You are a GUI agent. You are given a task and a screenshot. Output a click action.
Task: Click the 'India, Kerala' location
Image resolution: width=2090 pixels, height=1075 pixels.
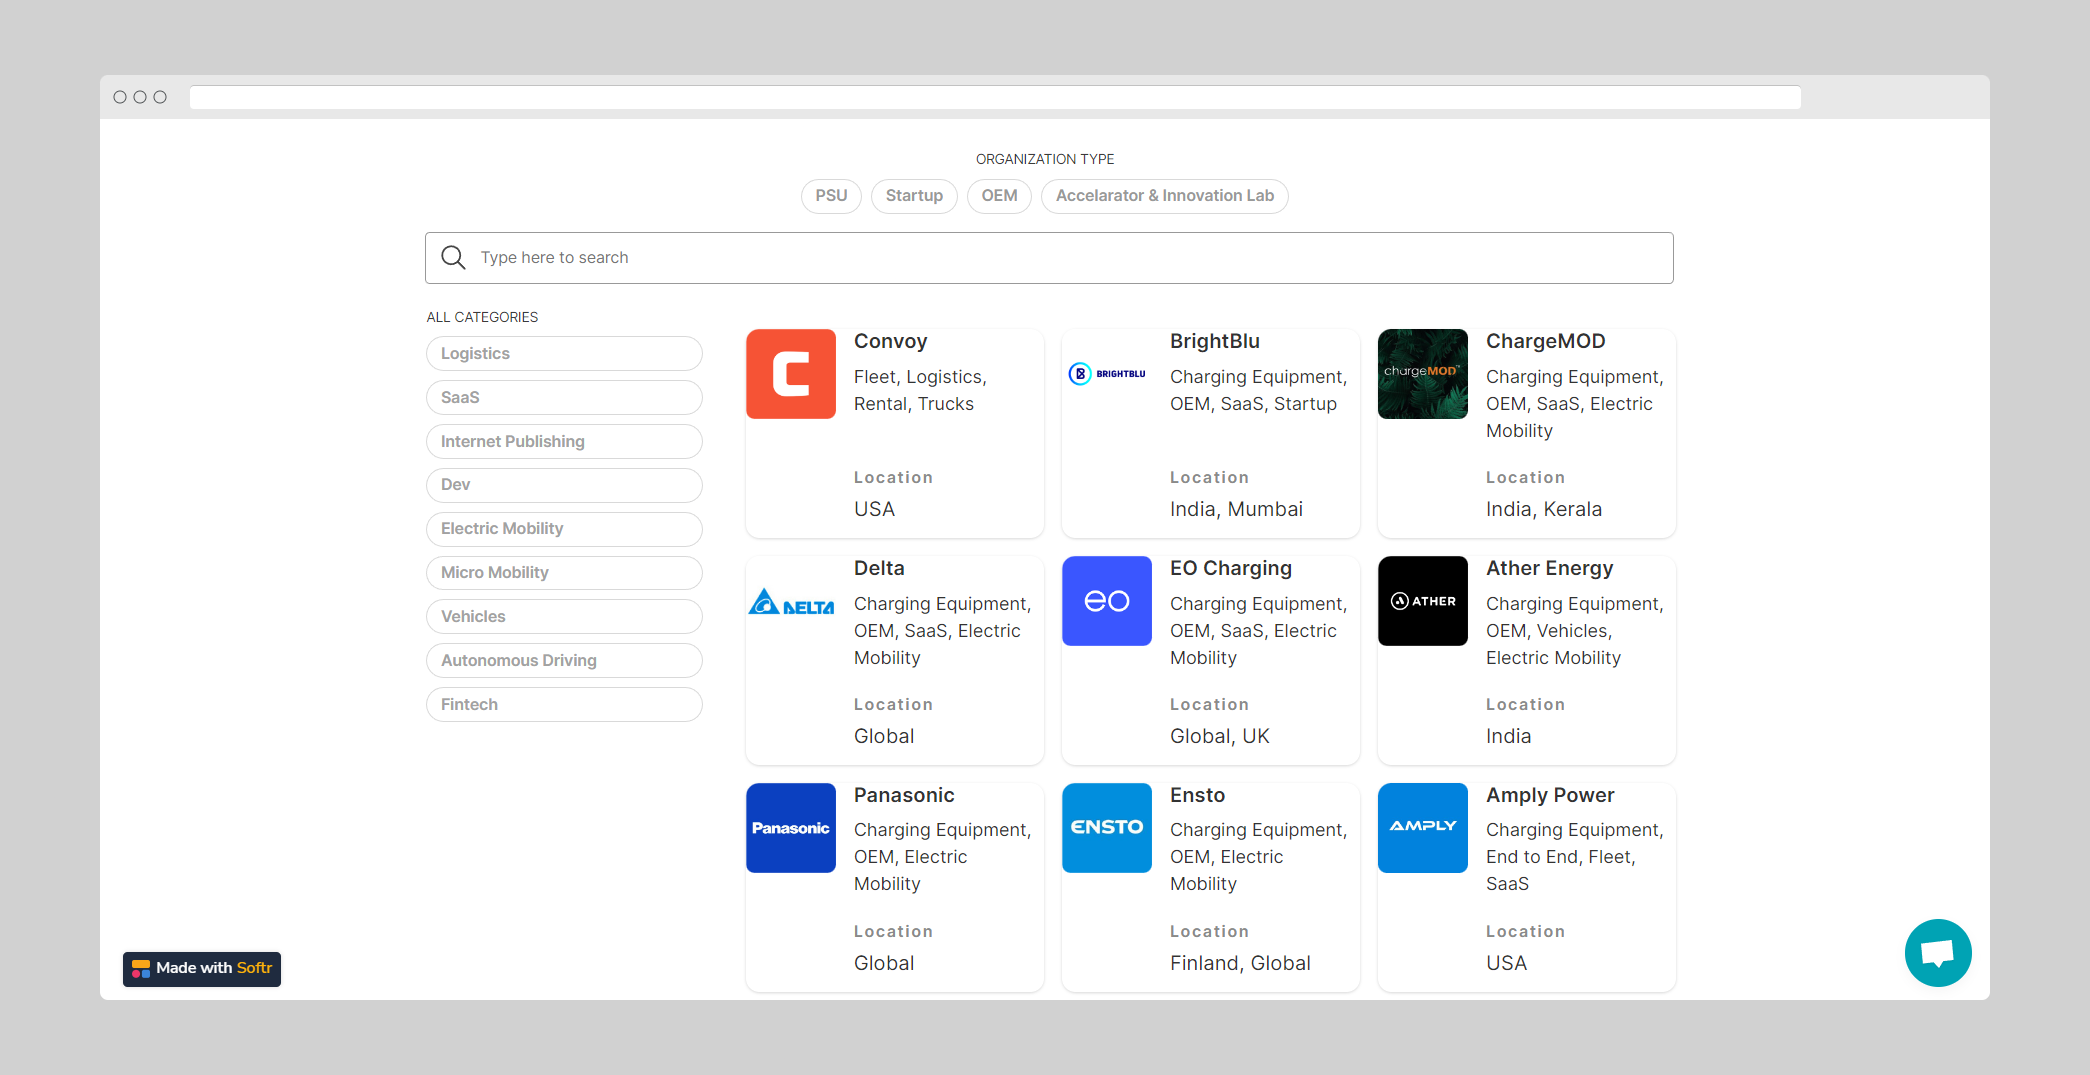(x=1543, y=509)
